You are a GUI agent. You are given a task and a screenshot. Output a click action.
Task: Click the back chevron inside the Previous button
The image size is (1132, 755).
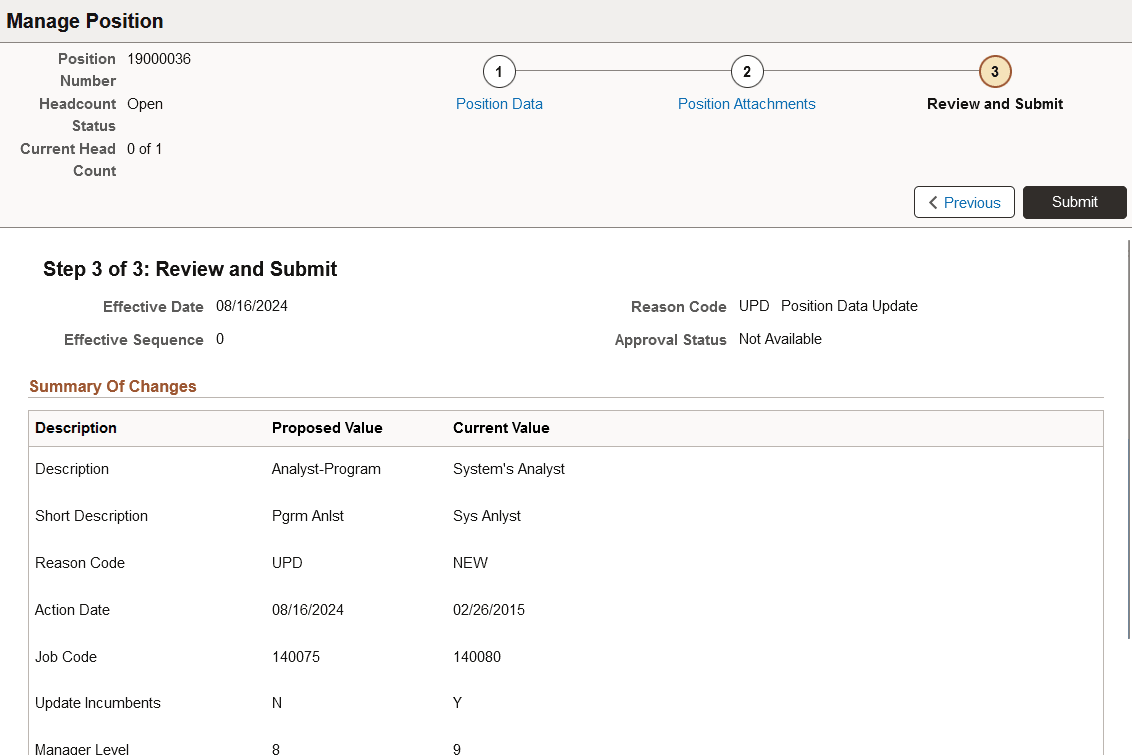click(x=934, y=202)
